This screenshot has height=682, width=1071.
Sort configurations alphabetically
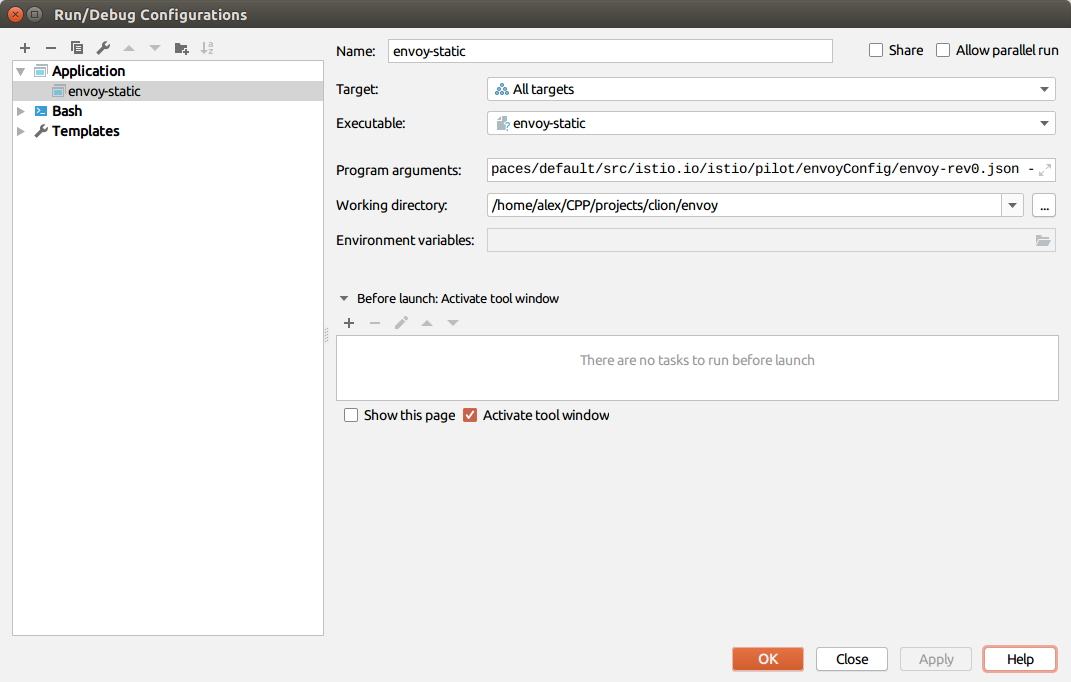(x=207, y=47)
